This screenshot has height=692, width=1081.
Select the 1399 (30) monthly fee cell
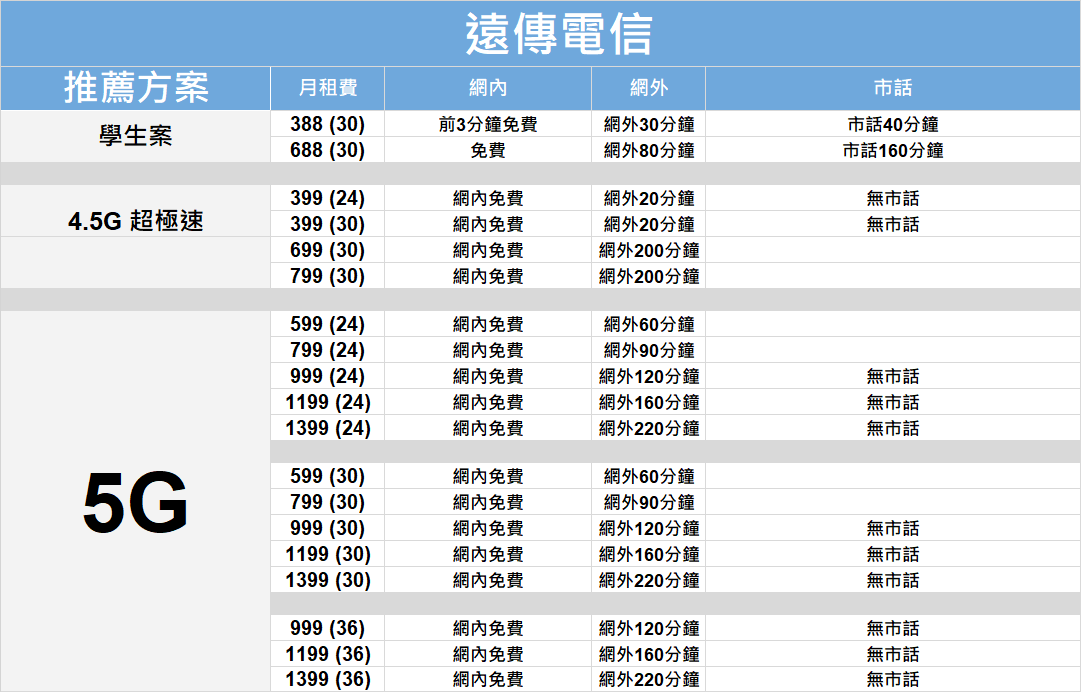point(327,580)
